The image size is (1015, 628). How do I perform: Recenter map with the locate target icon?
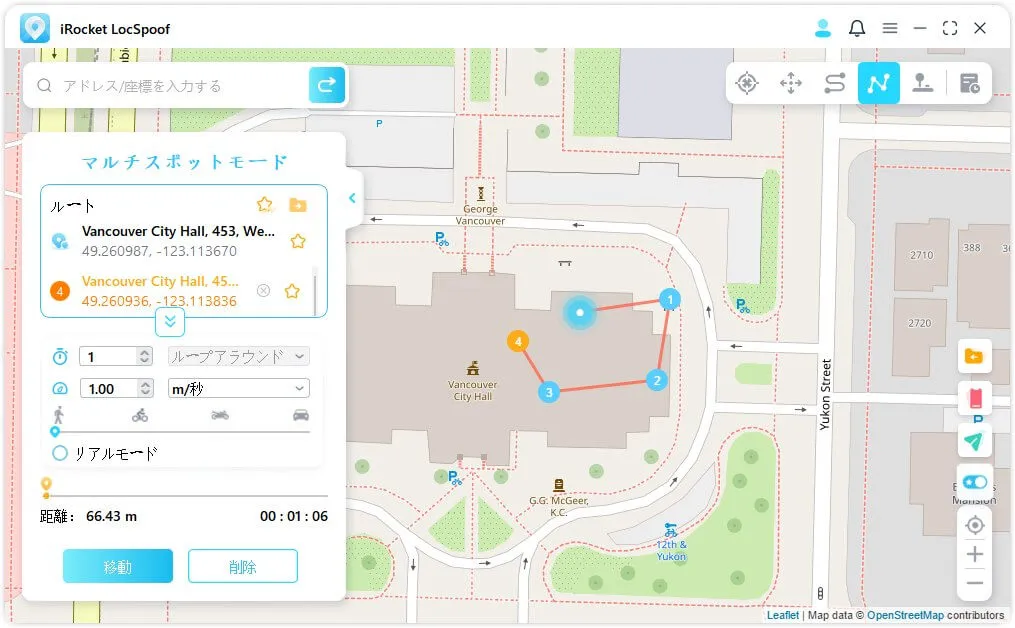point(974,525)
